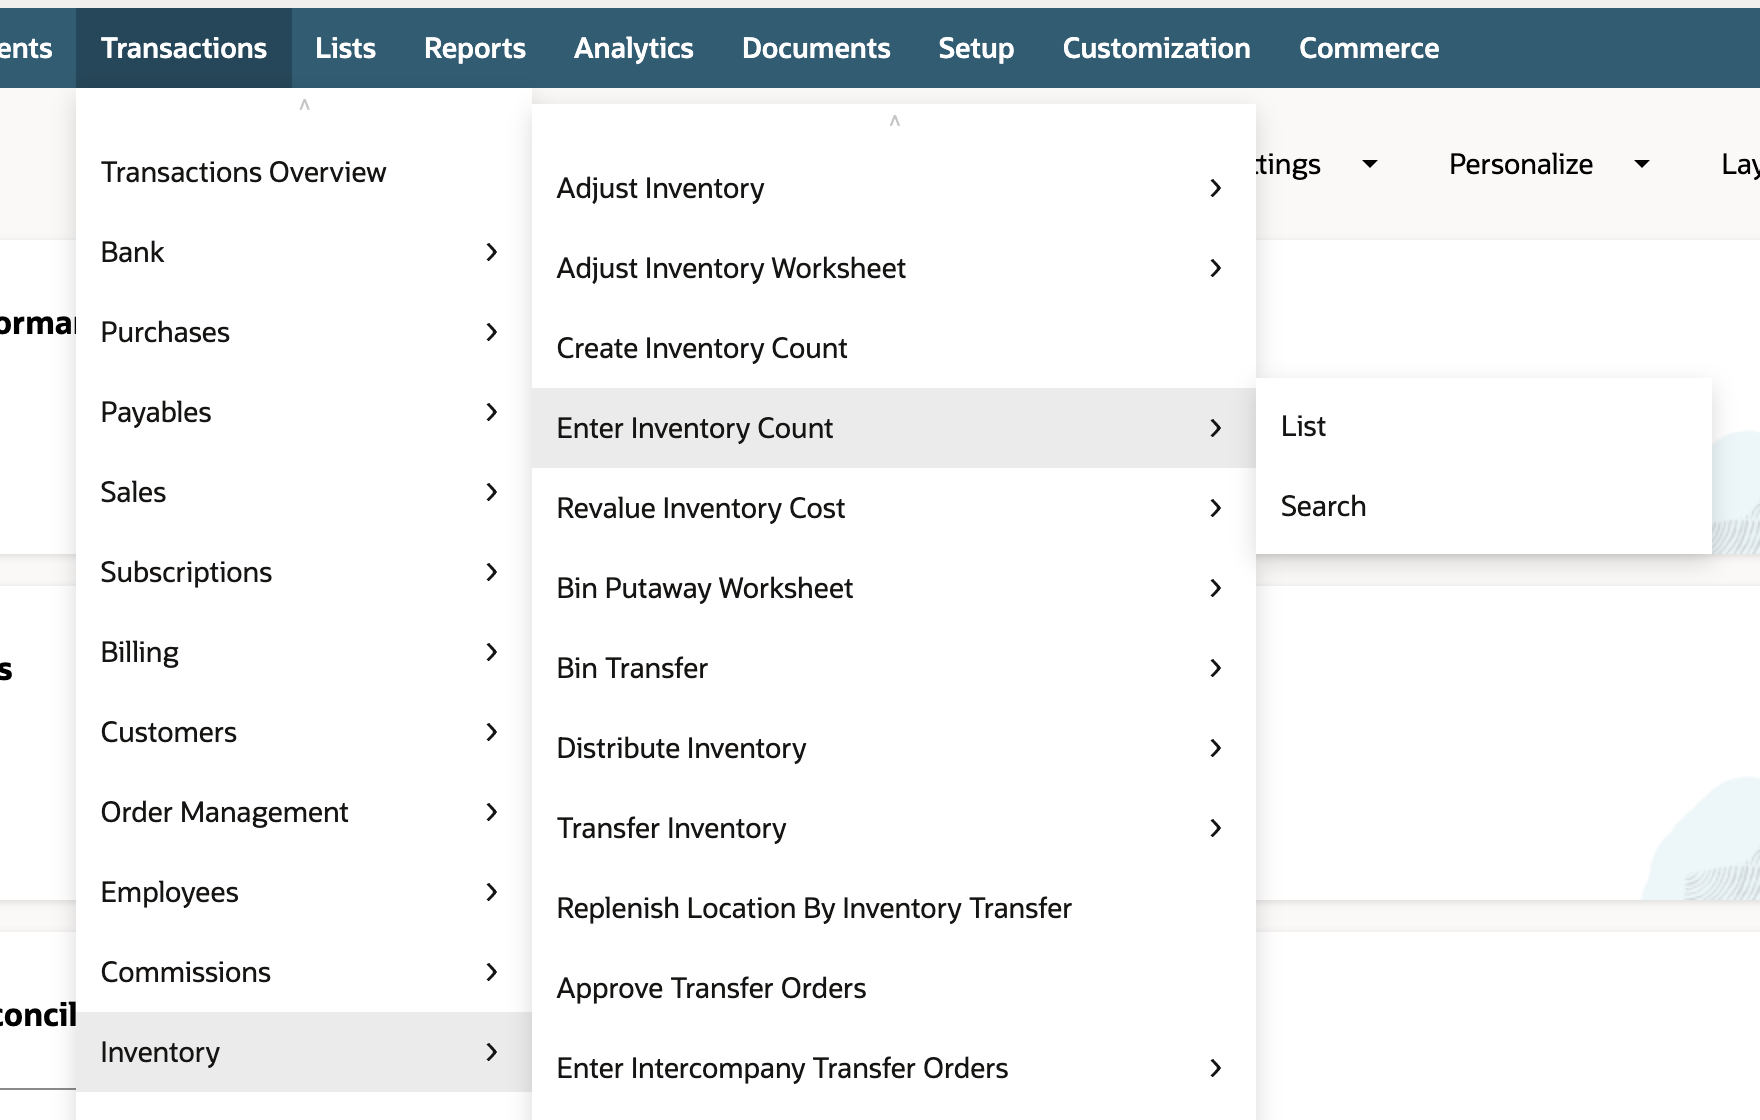Expand the Employees submenu chevron
This screenshot has width=1760, height=1120.
tap(491, 892)
